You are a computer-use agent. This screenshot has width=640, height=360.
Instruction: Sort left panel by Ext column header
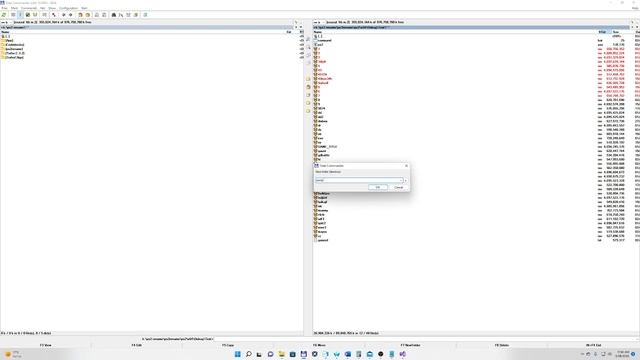pyautogui.click(x=289, y=32)
